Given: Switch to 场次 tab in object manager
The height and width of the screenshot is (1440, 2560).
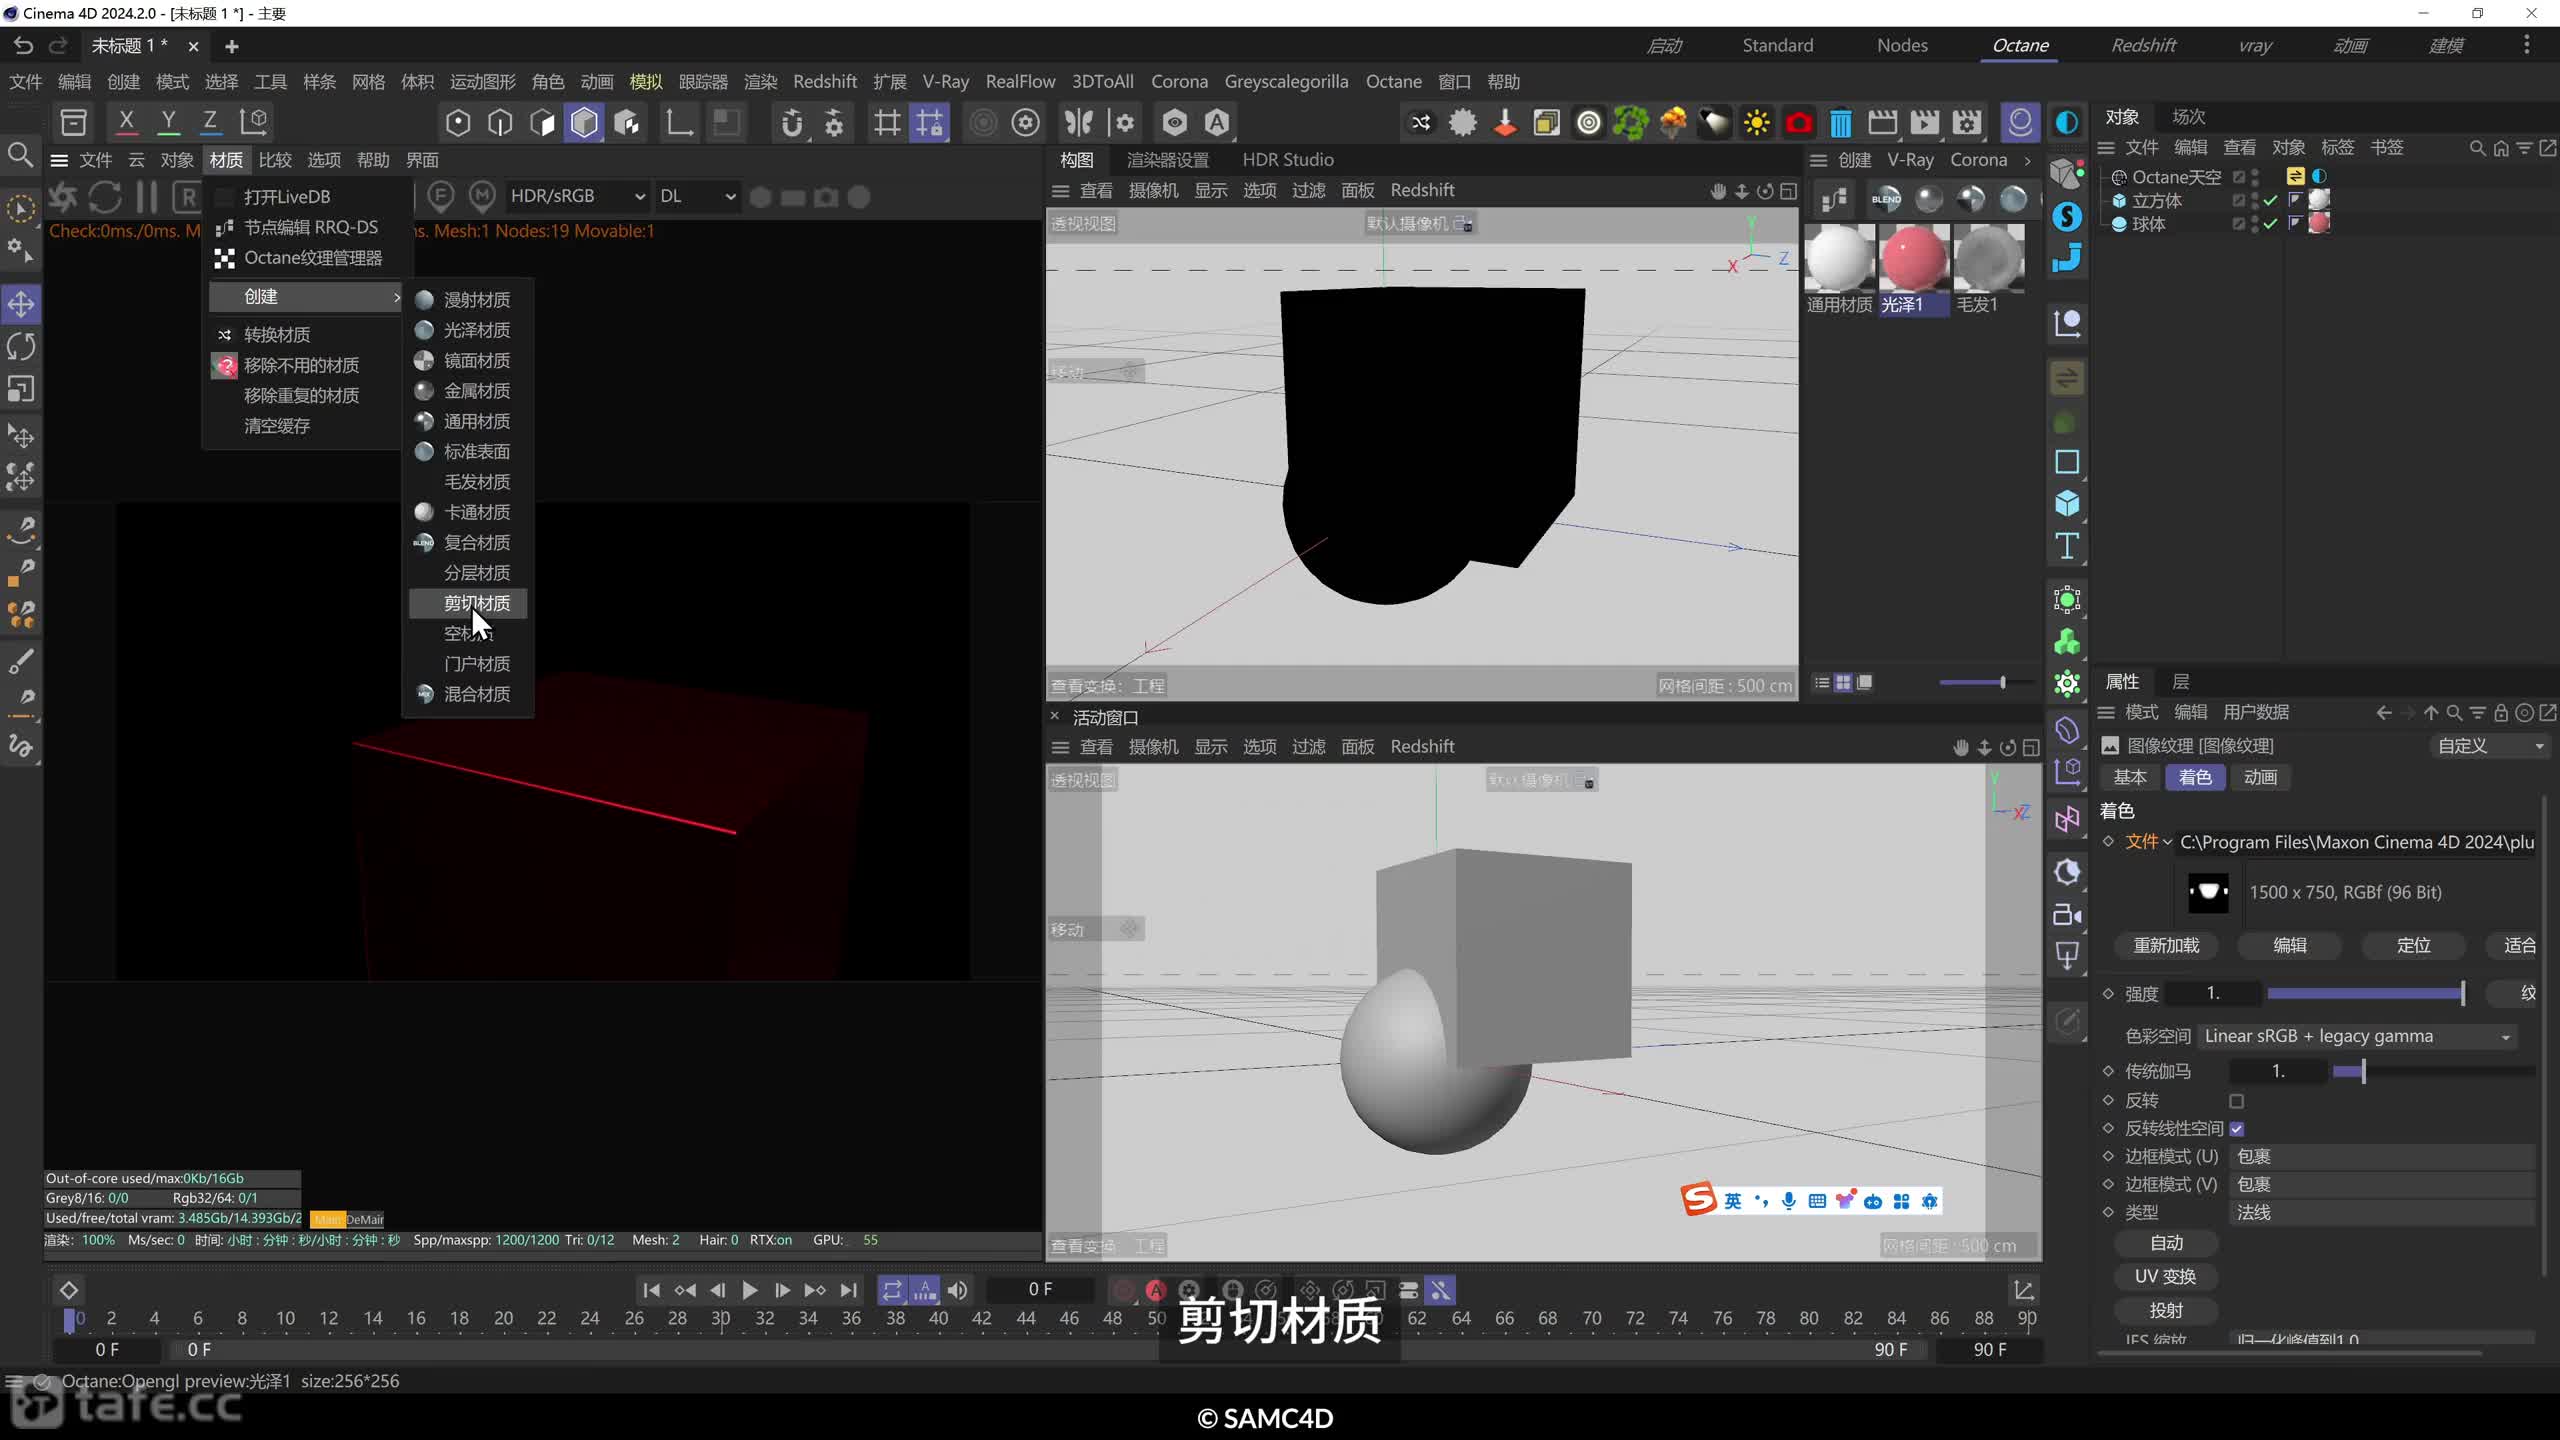Looking at the screenshot, I should [x=2188, y=117].
